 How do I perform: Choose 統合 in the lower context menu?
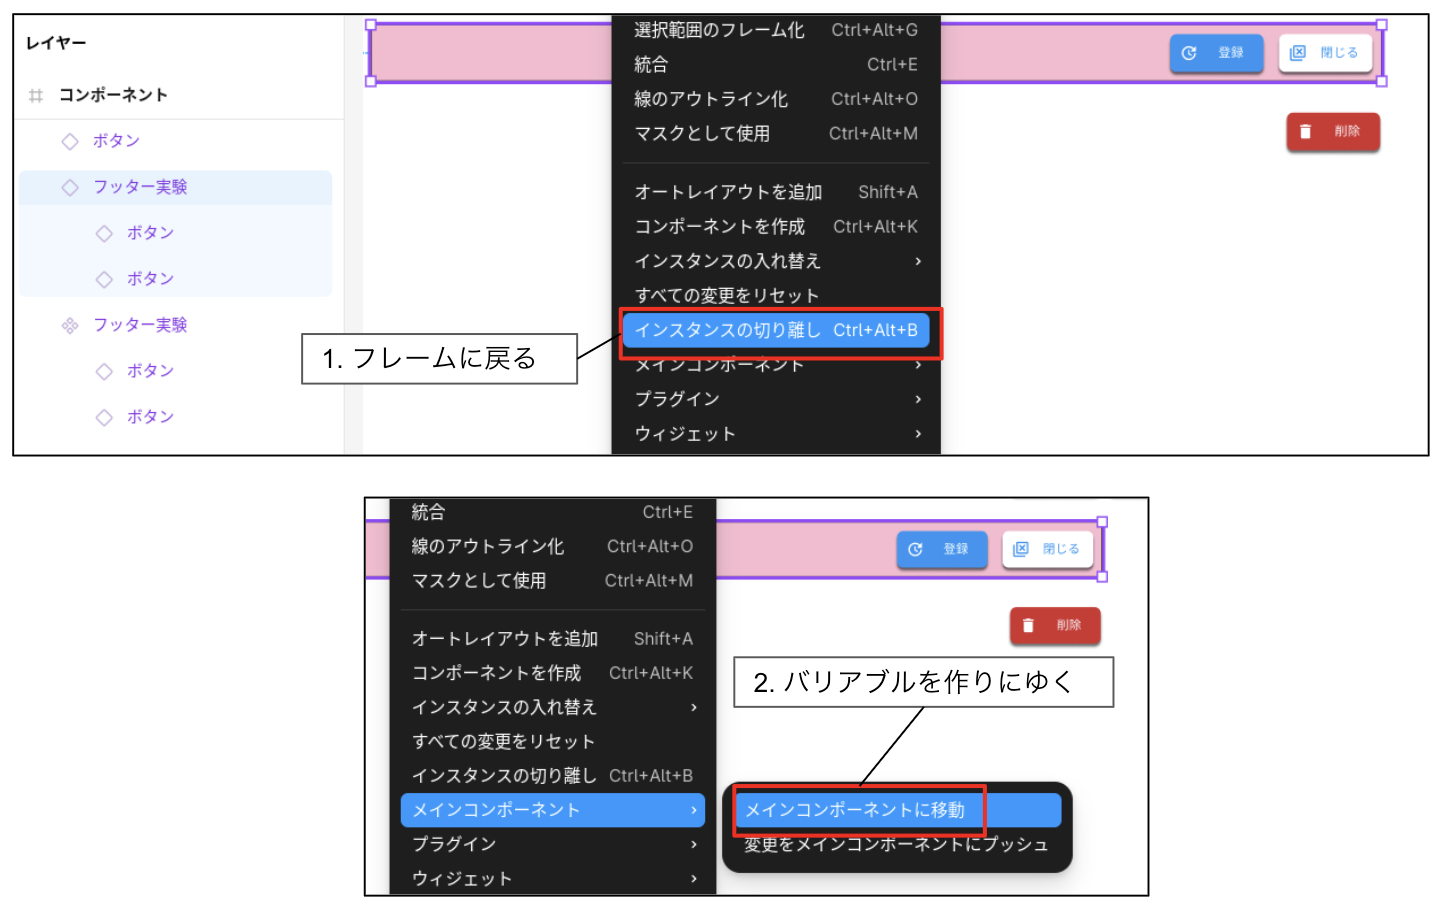point(553,512)
